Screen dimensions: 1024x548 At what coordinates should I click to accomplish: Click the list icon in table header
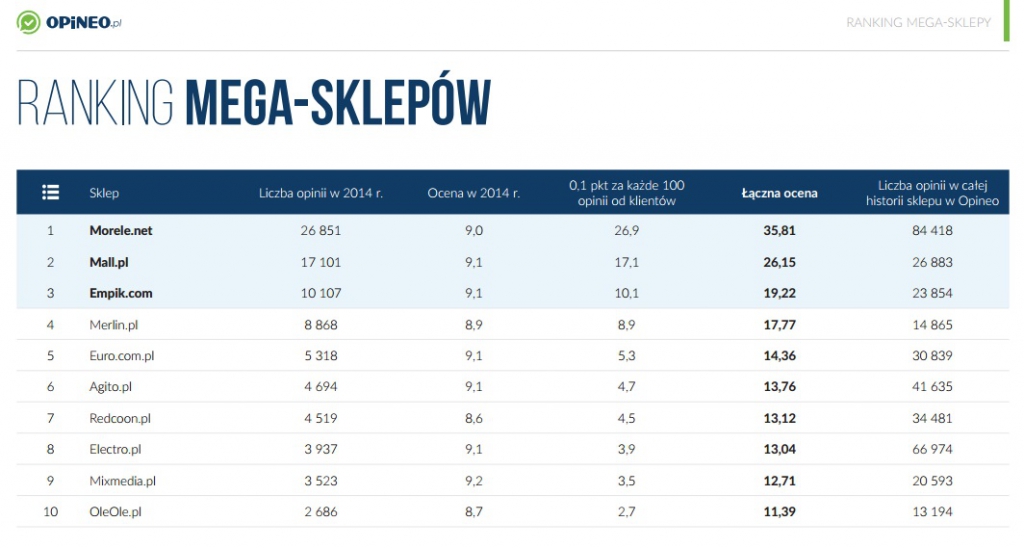pyautogui.click(x=50, y=193)
